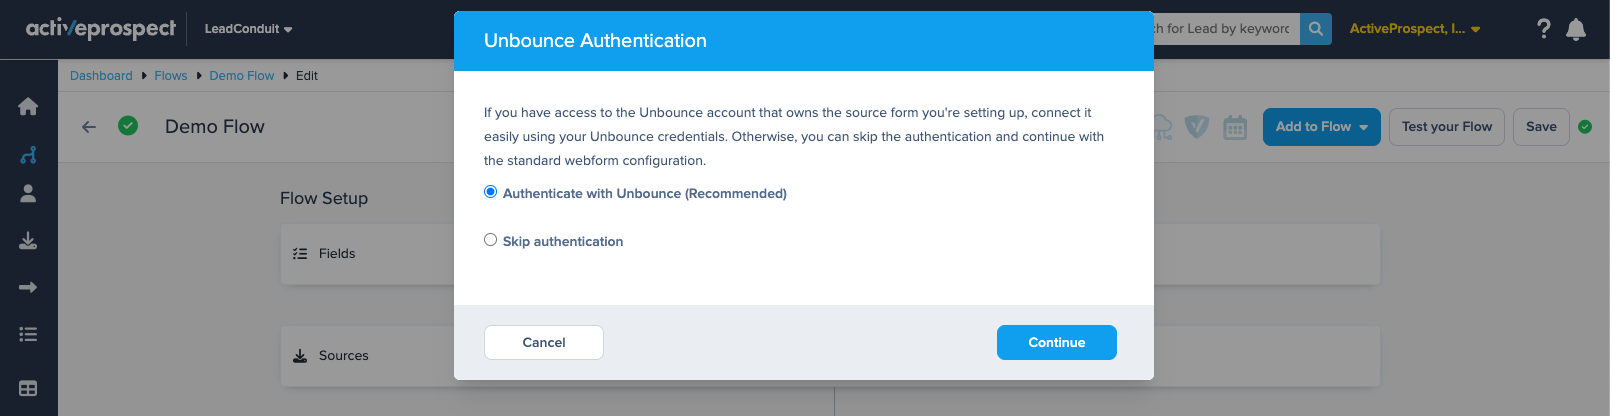Image resolution: width=1610 pixels, height=416 pixels.
Task: Click the right-arrow icon in sidebar
Action: [x=28, y=287]
